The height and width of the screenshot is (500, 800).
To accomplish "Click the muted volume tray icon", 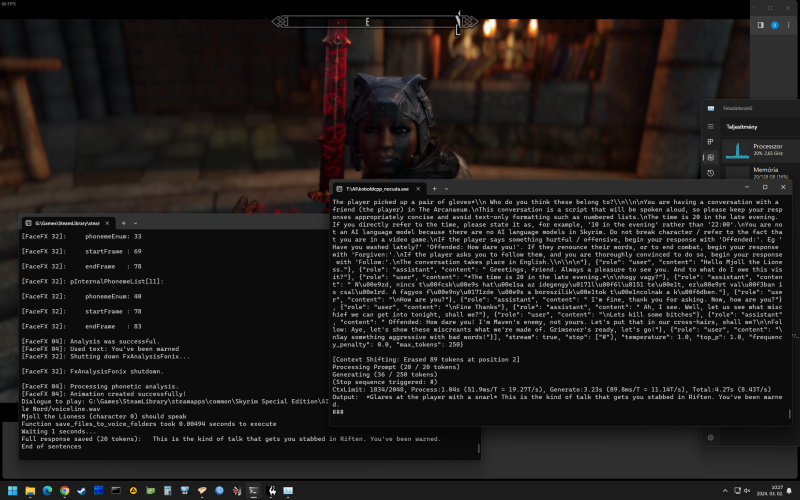I will 747,491.
